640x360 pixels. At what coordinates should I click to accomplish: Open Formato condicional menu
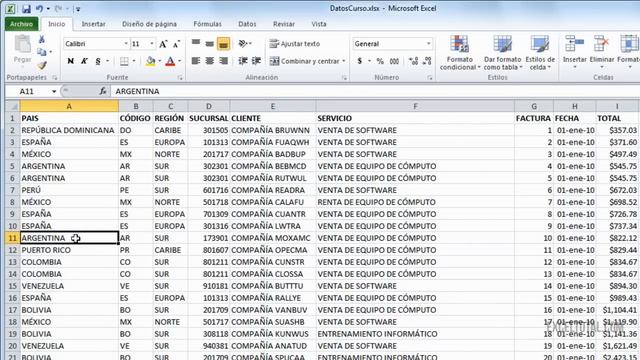click(x=460, y=53)
